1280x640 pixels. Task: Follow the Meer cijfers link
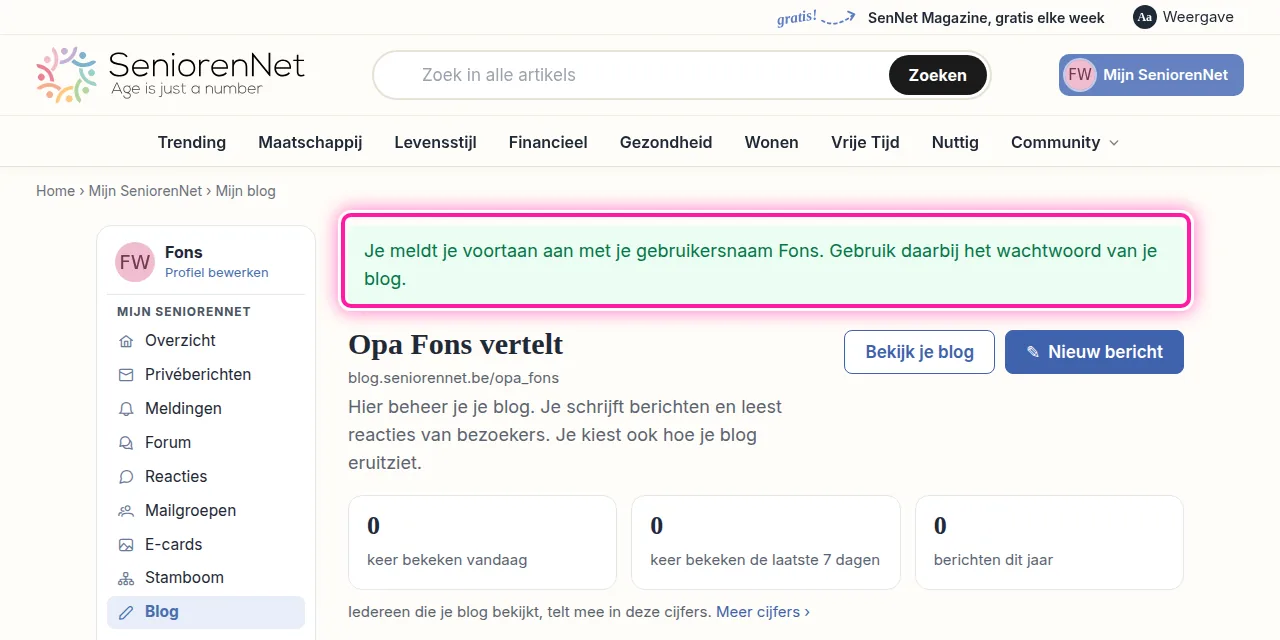pyautogui.click(x=763, y=611)
